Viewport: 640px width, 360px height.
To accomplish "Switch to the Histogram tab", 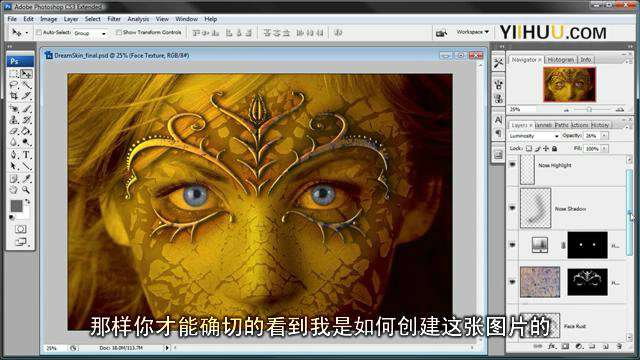I will tap(560, 60).
